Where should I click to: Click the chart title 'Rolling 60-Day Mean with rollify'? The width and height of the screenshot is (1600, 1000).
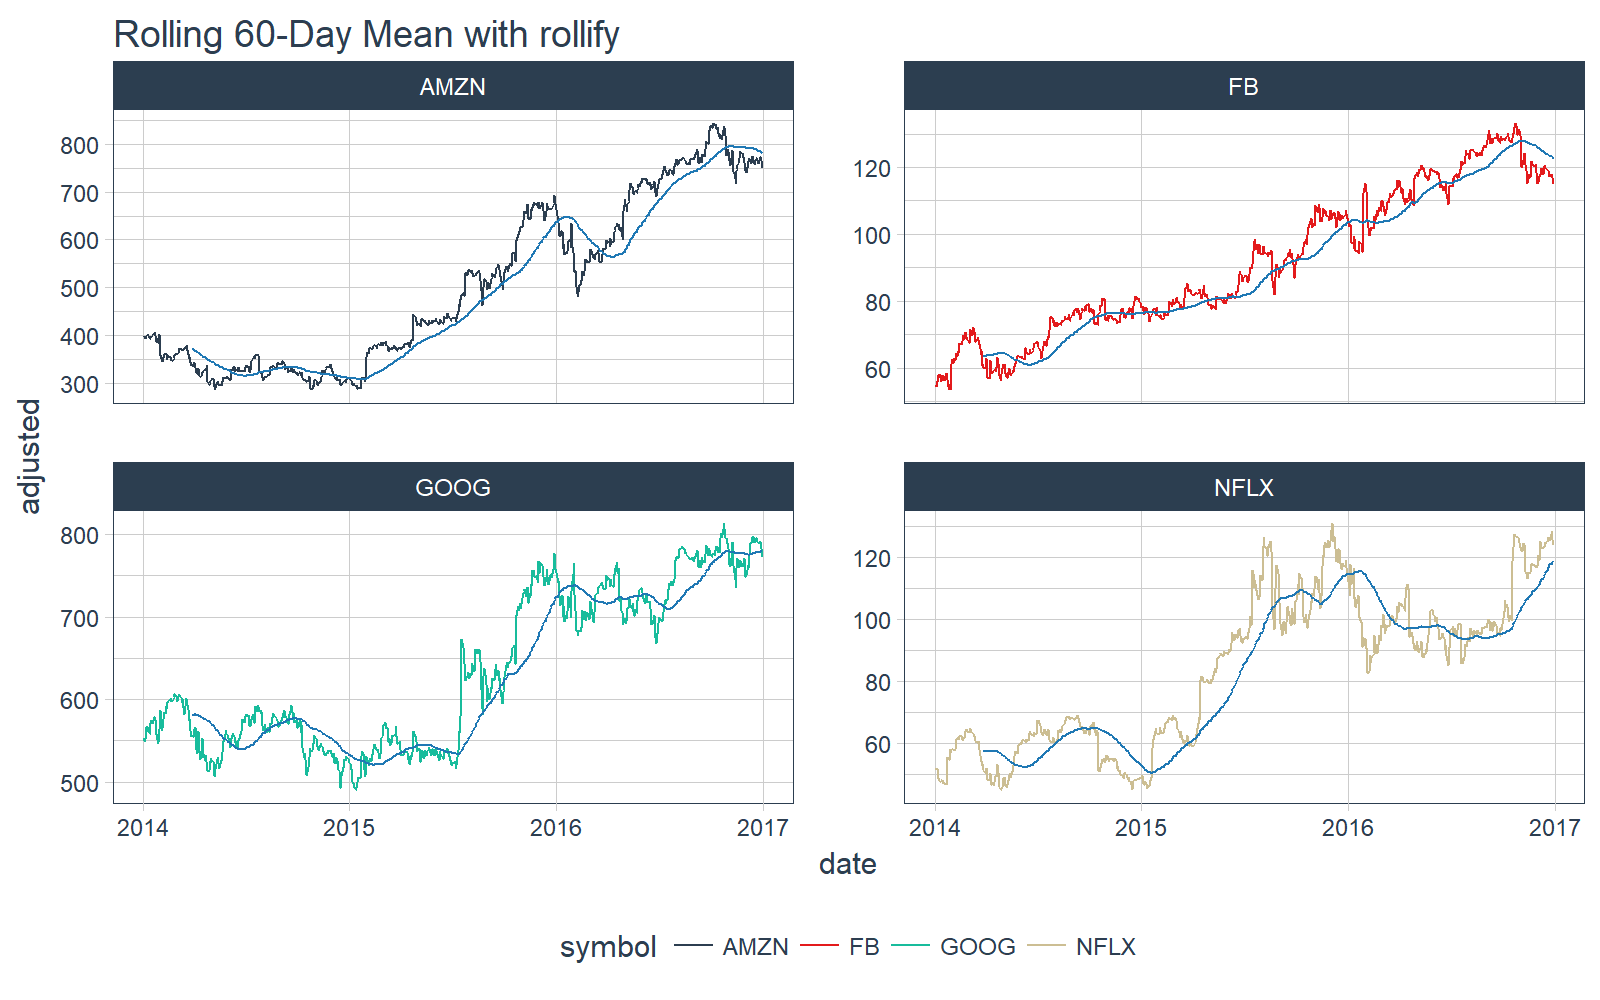(x=366, y=34)
